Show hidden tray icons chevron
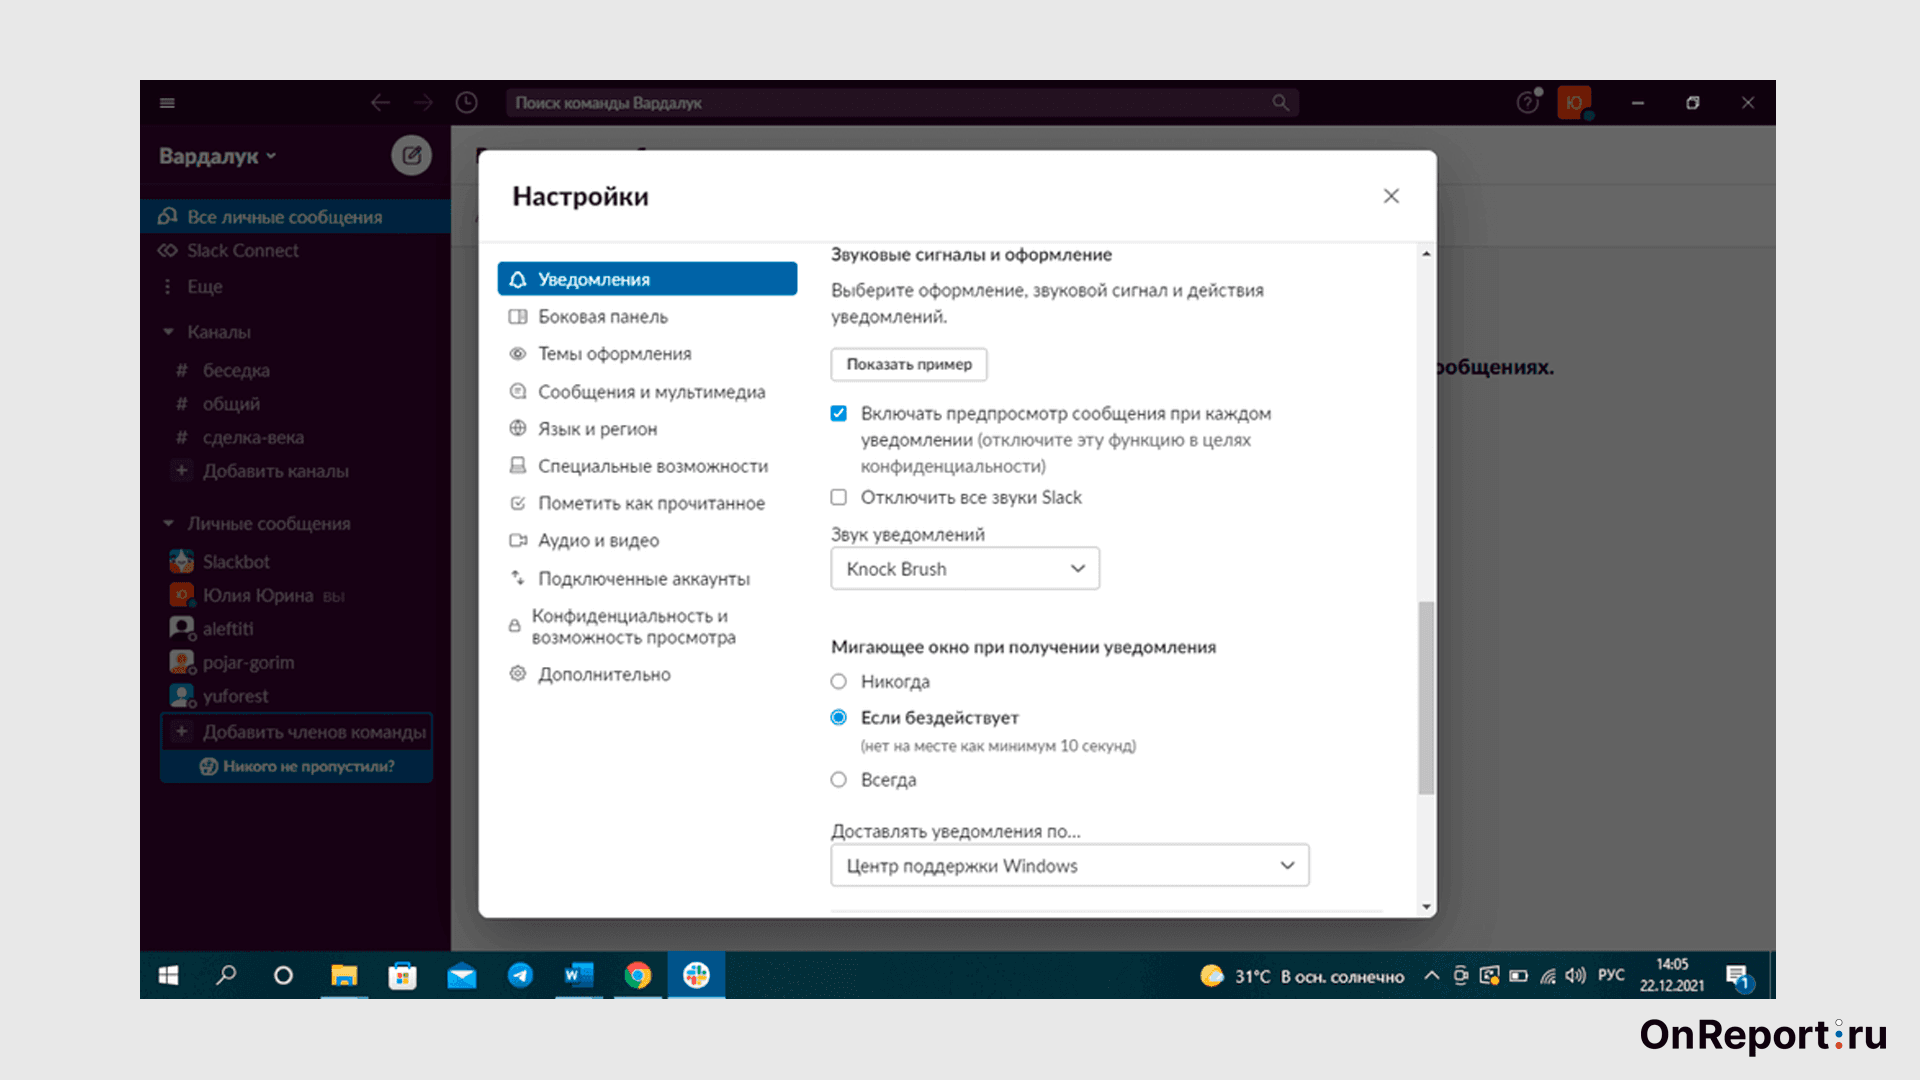Viewport: 1920px width, 1080px height. click(x=1432, y=976)
